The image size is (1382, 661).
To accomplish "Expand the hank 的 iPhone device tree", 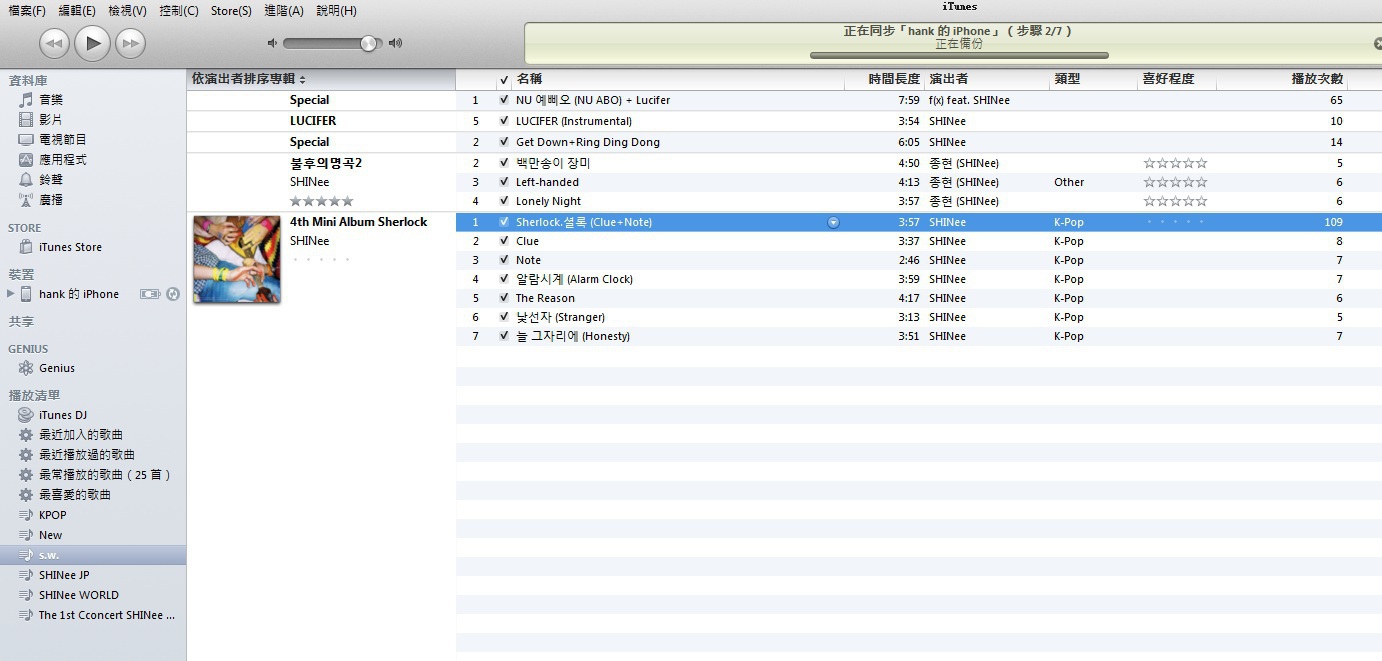I will tap(11, 294).
